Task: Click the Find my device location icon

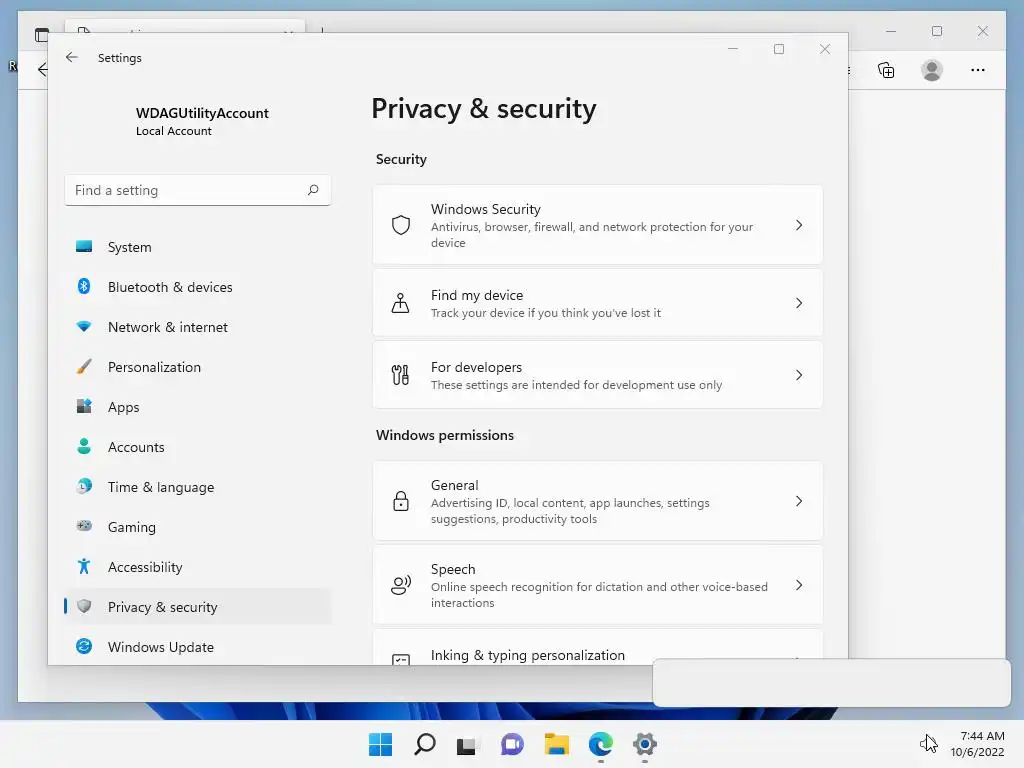Action: pos(400,303)
